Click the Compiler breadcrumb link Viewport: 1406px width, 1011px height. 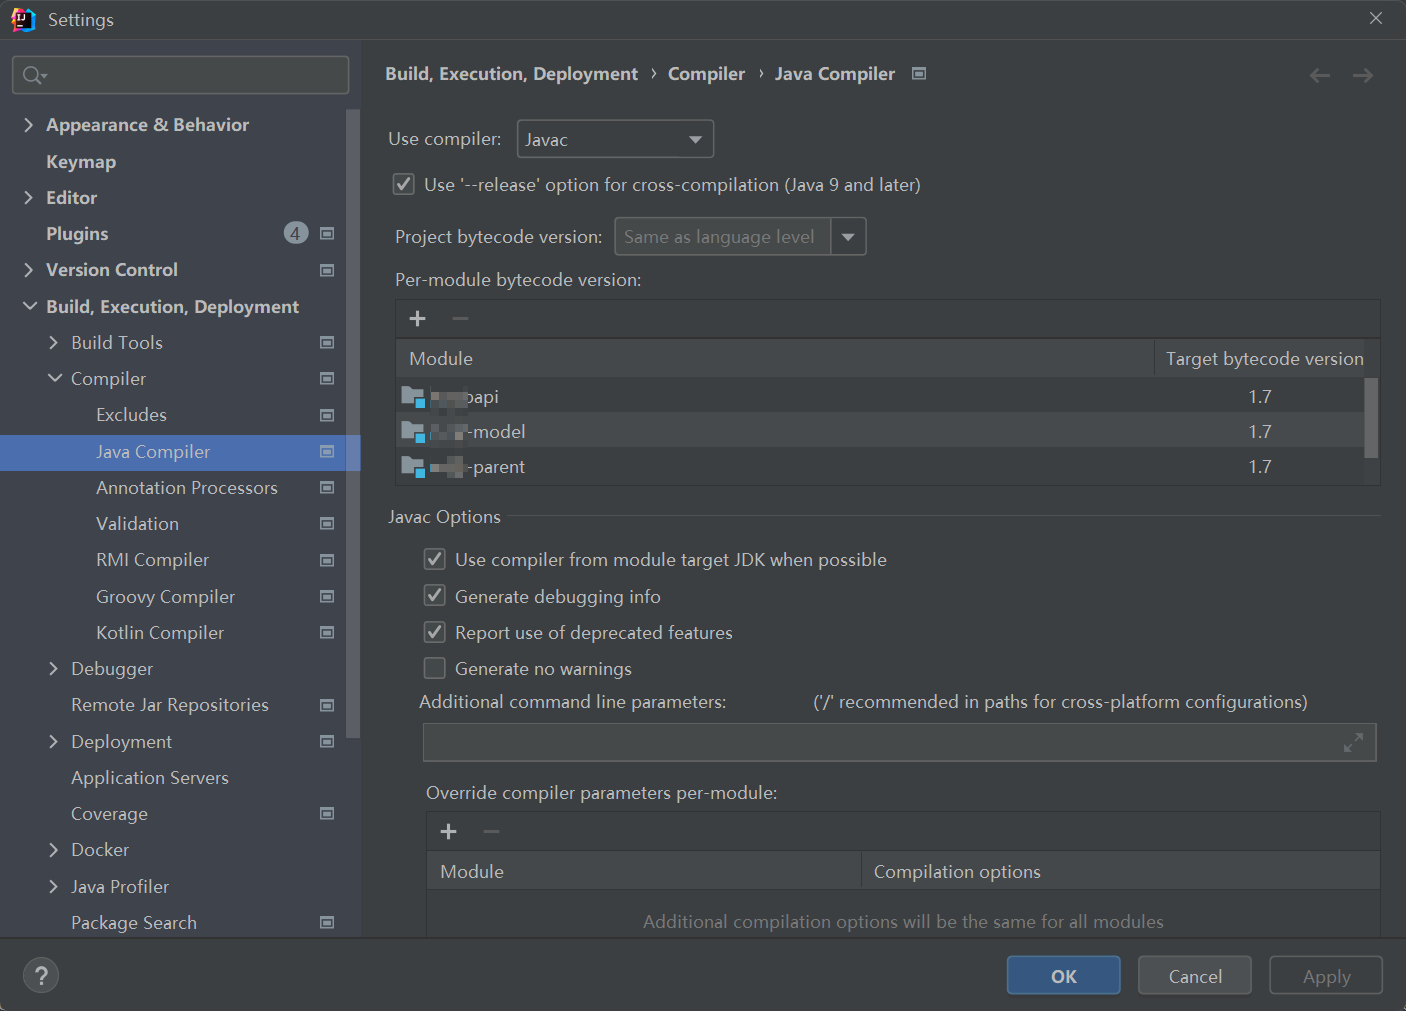pos(706,74)
